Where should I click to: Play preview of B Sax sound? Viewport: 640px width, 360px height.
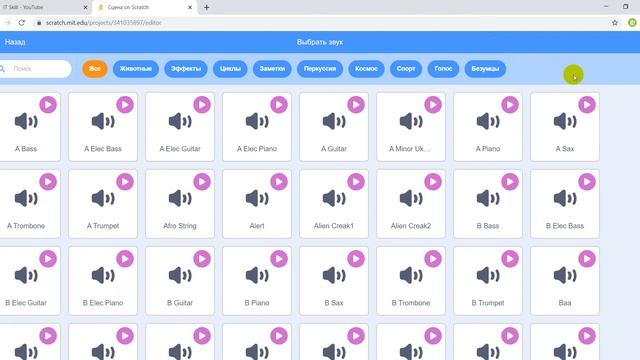[x=356, y=259]
